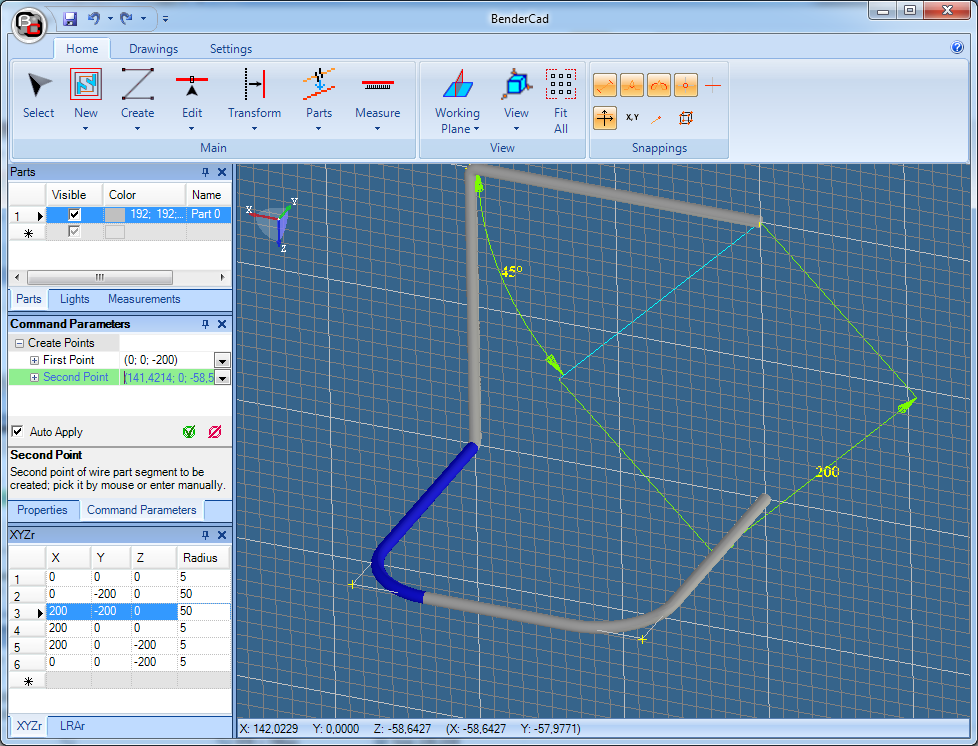Switch to the Properties tab
This screenshot has width=978, height=746.
[x=42, y=510]
